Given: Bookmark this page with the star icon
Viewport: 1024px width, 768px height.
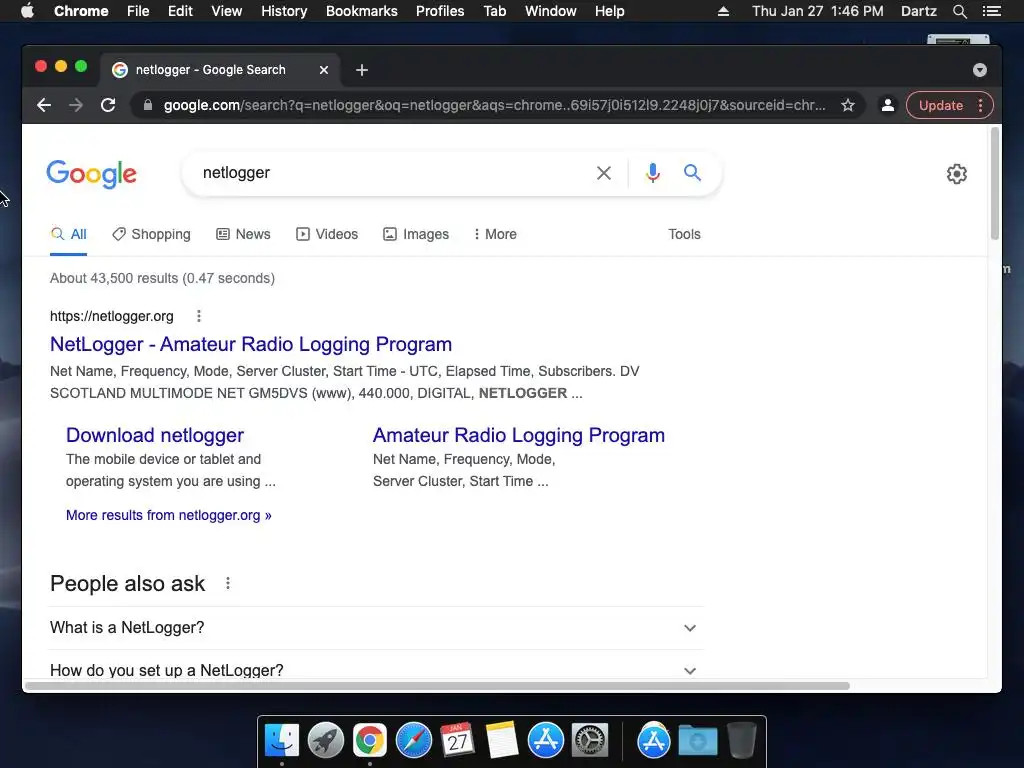Looking at the screenshot, I should (x=848, y=105).
